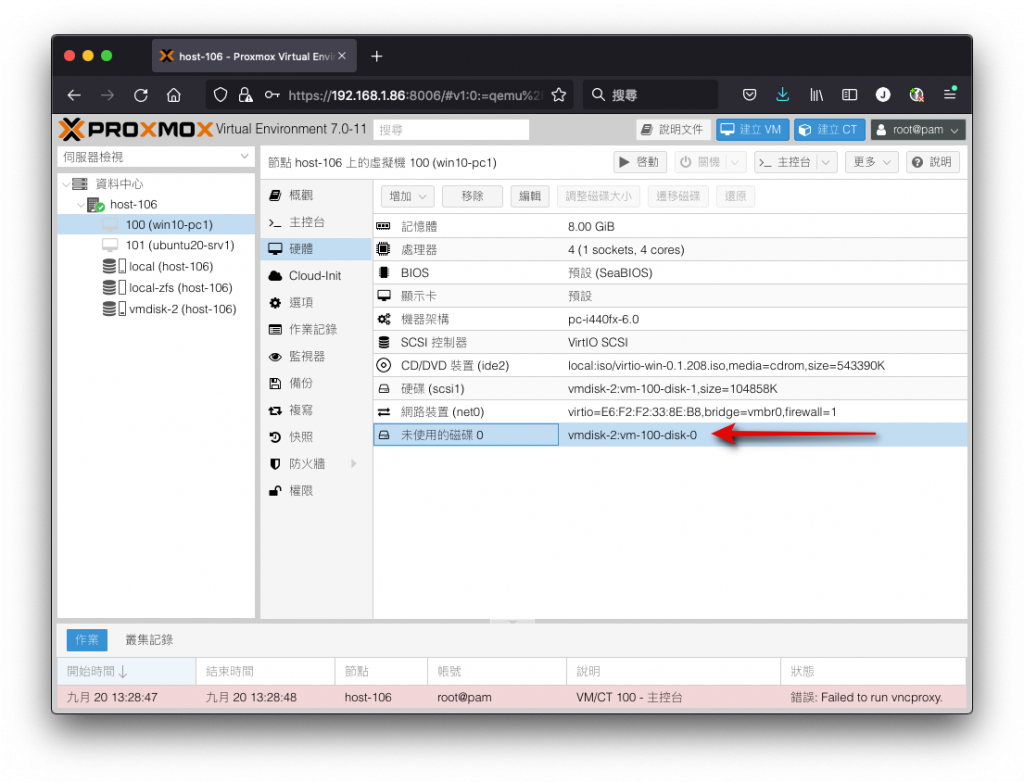Select CD/DVD 裝置 (ide2) row

point(670,365)
